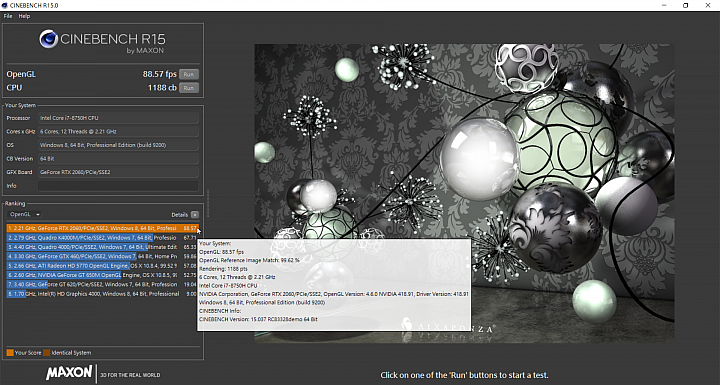The height and width of the screenshot is (385, 720).
Task: Open the OpenGL ranking type dropdown
Action: [24, 215]
